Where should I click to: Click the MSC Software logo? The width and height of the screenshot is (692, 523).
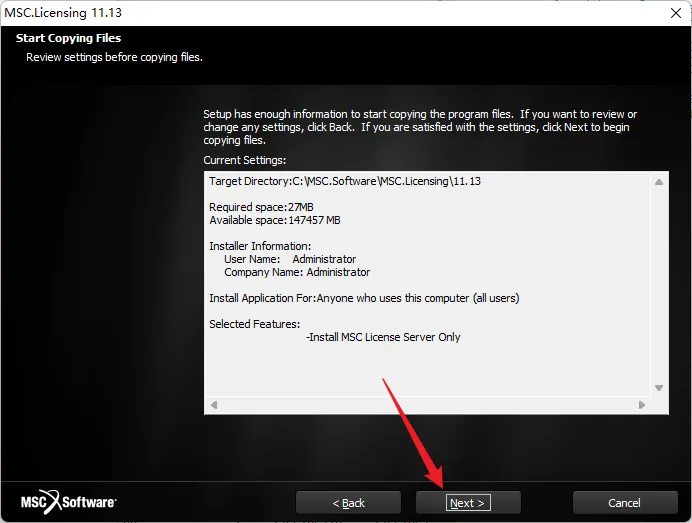(x=69, y=502)
